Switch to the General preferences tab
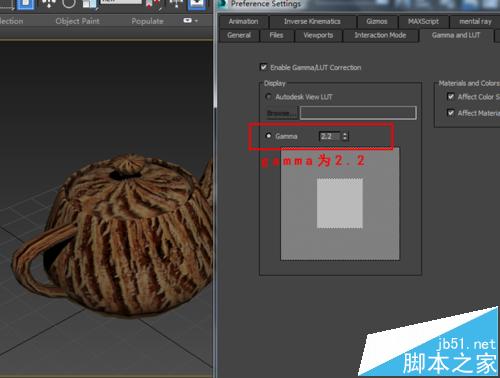 (239, 35)
